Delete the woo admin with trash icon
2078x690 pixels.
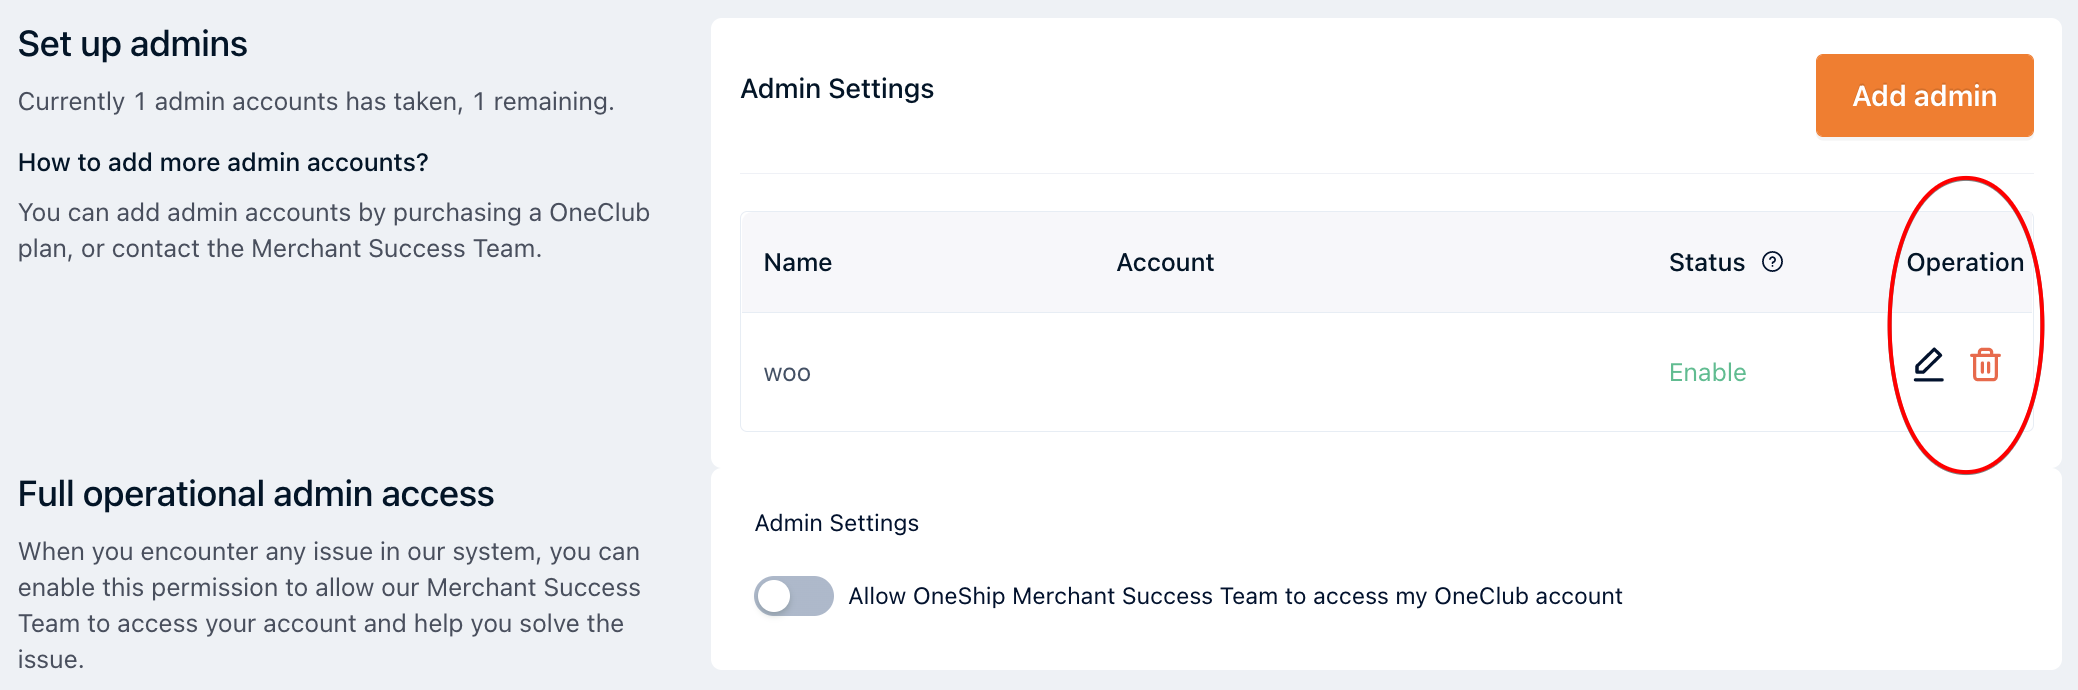coord(1985,365)
